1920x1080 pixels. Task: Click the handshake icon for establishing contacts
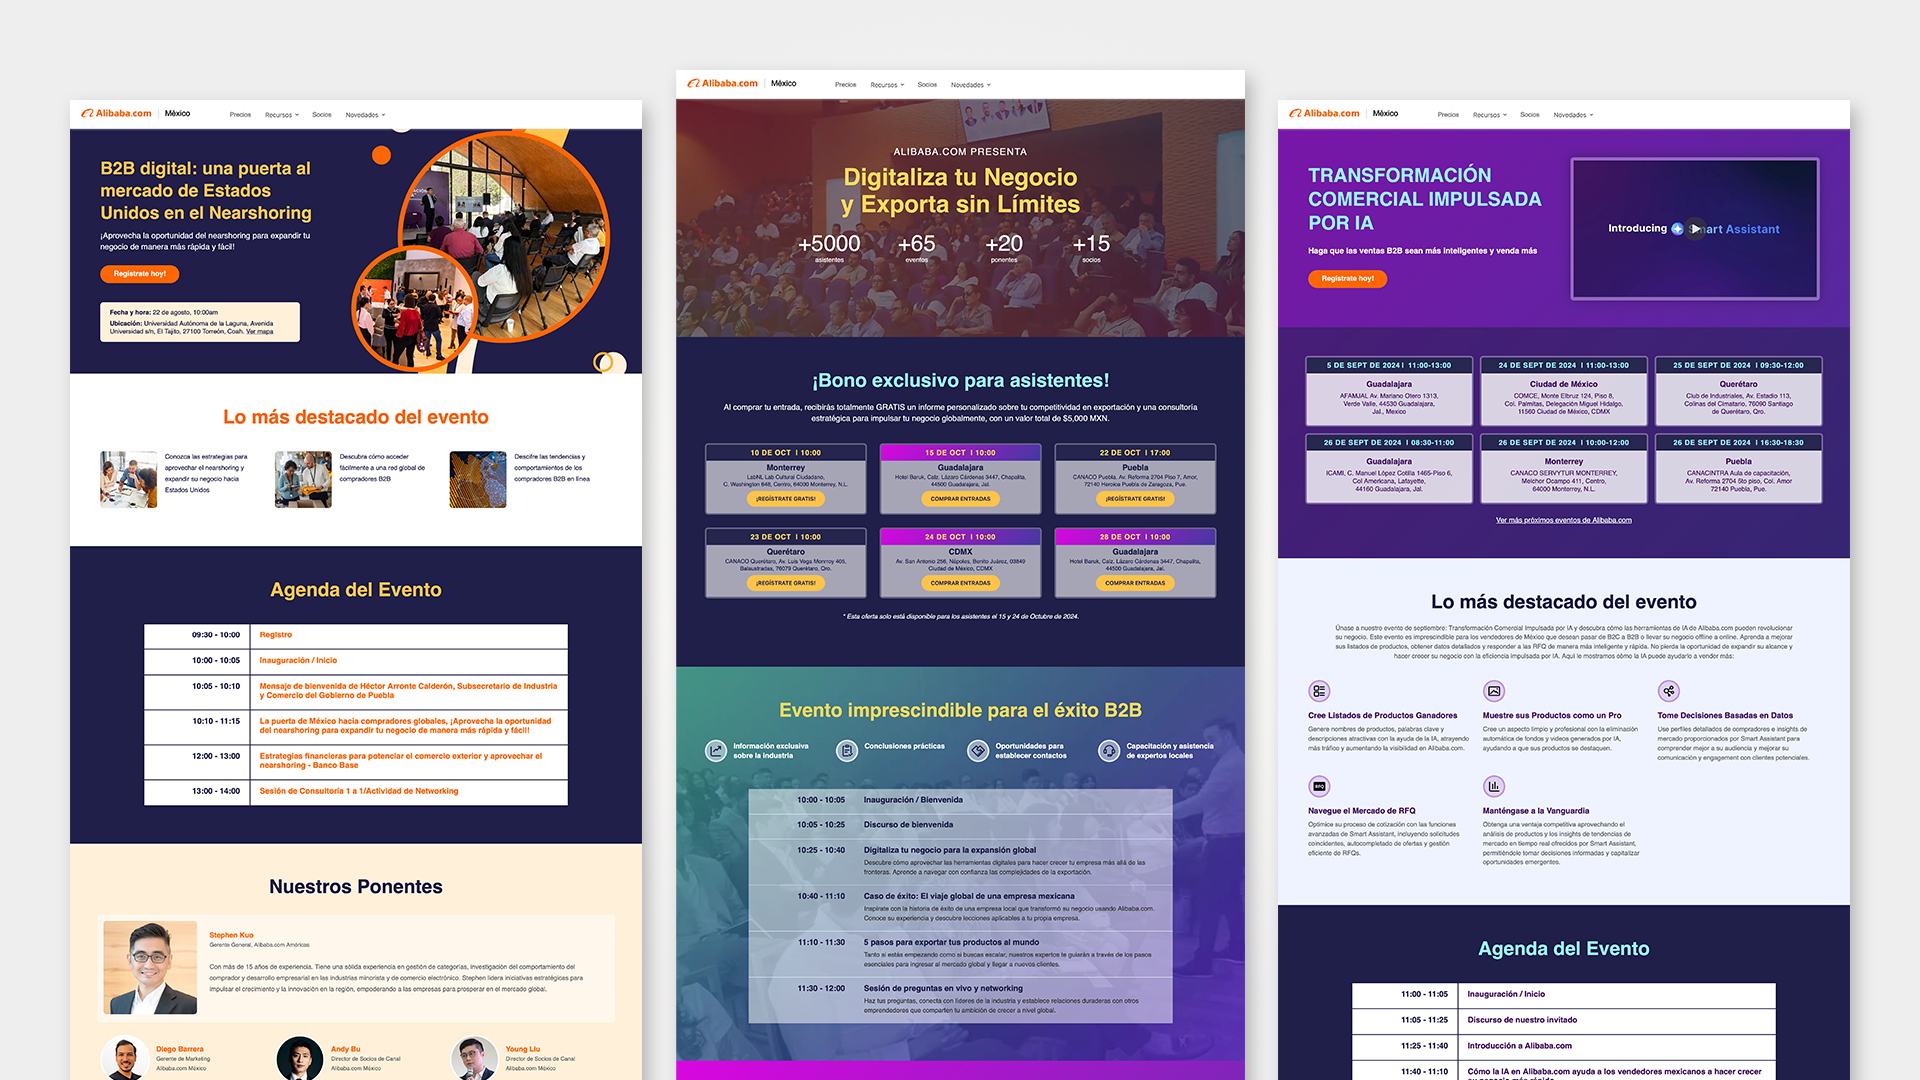tap(978, 751)
